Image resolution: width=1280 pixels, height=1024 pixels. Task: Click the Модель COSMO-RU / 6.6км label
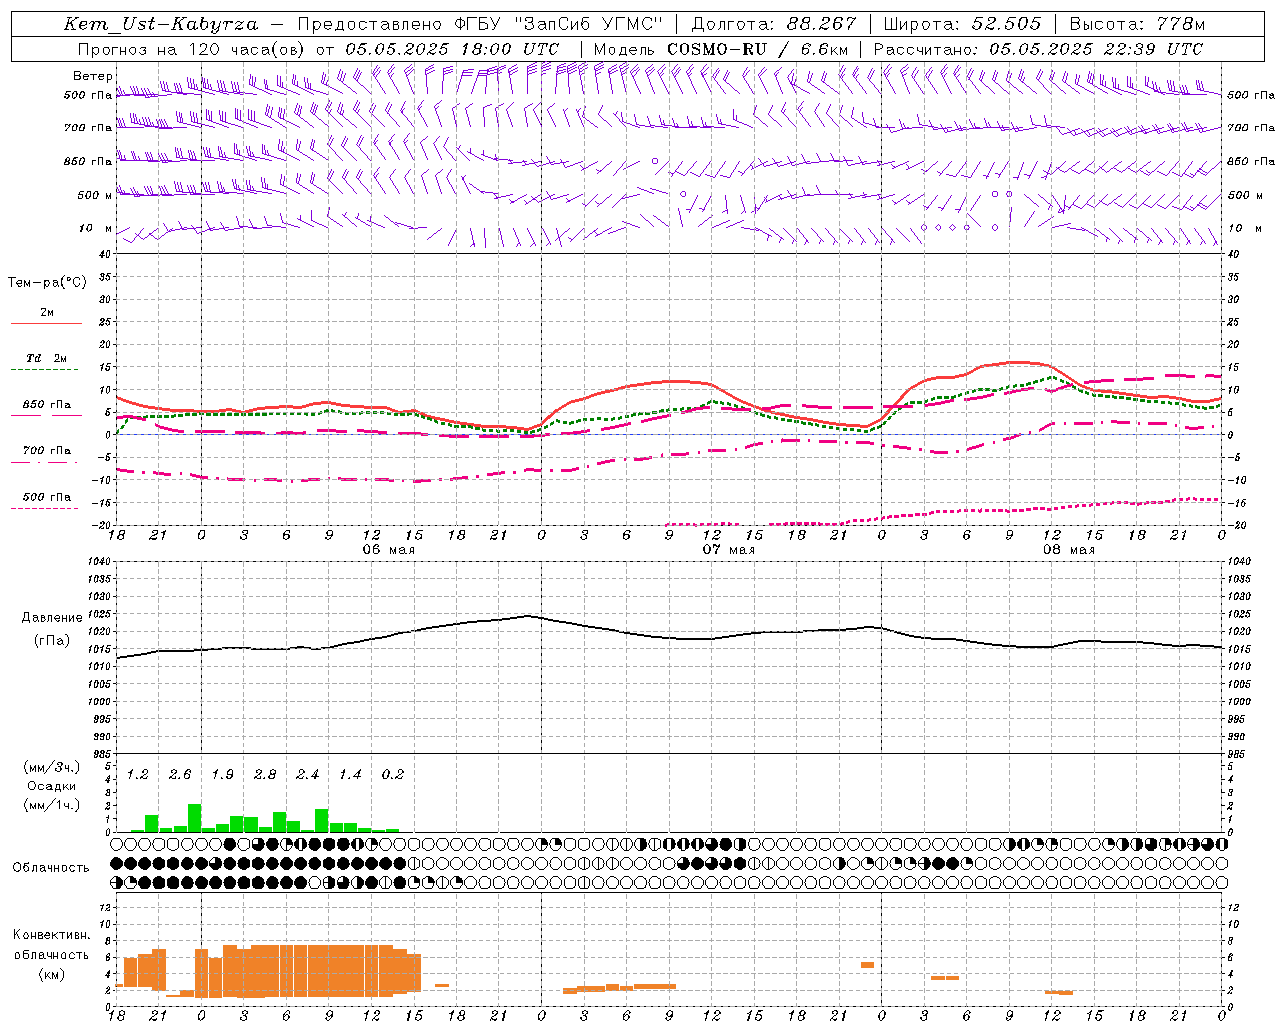click(x=721, y=49)
